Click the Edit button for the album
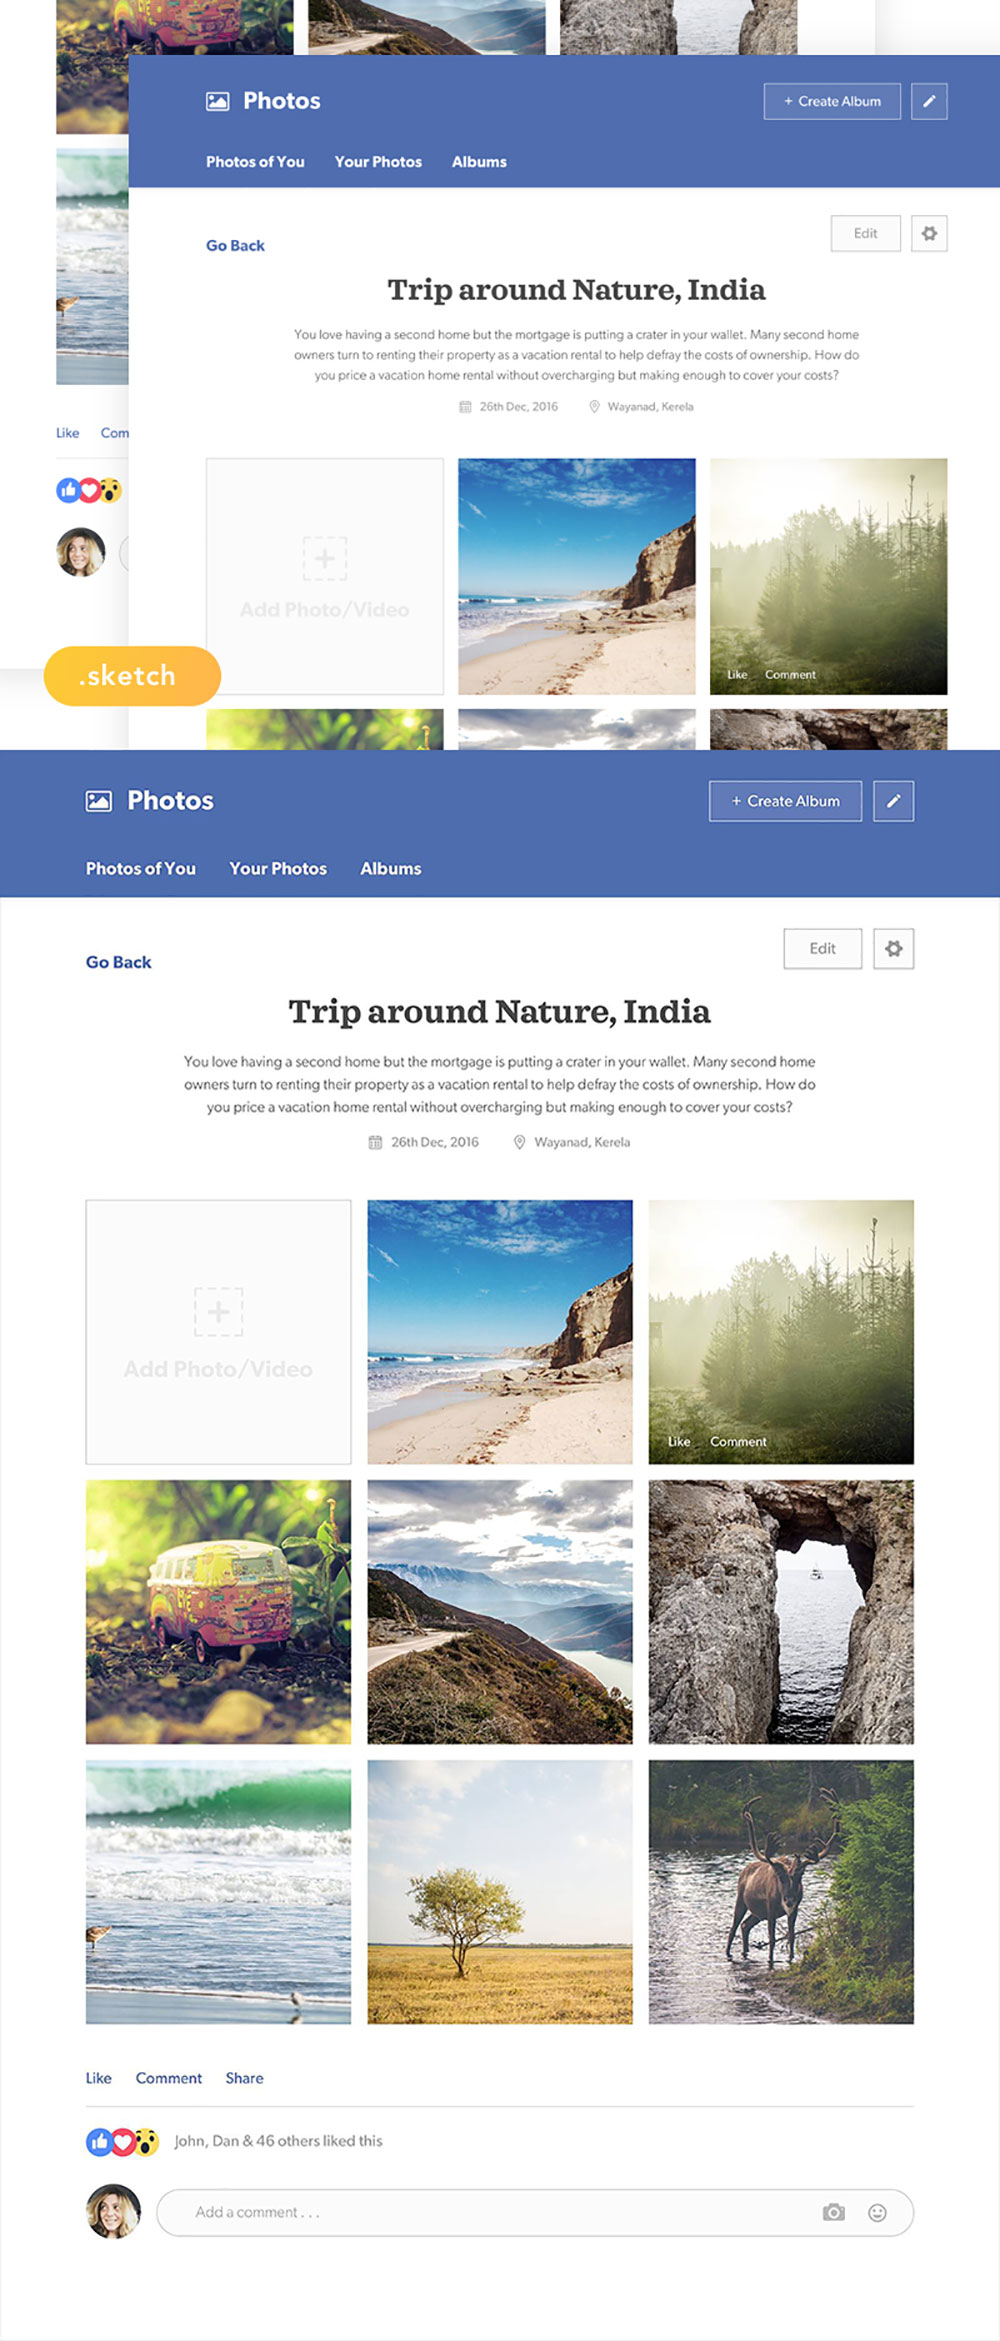The height and width of the screenshot is (2341, 1000). click(822, 949)
